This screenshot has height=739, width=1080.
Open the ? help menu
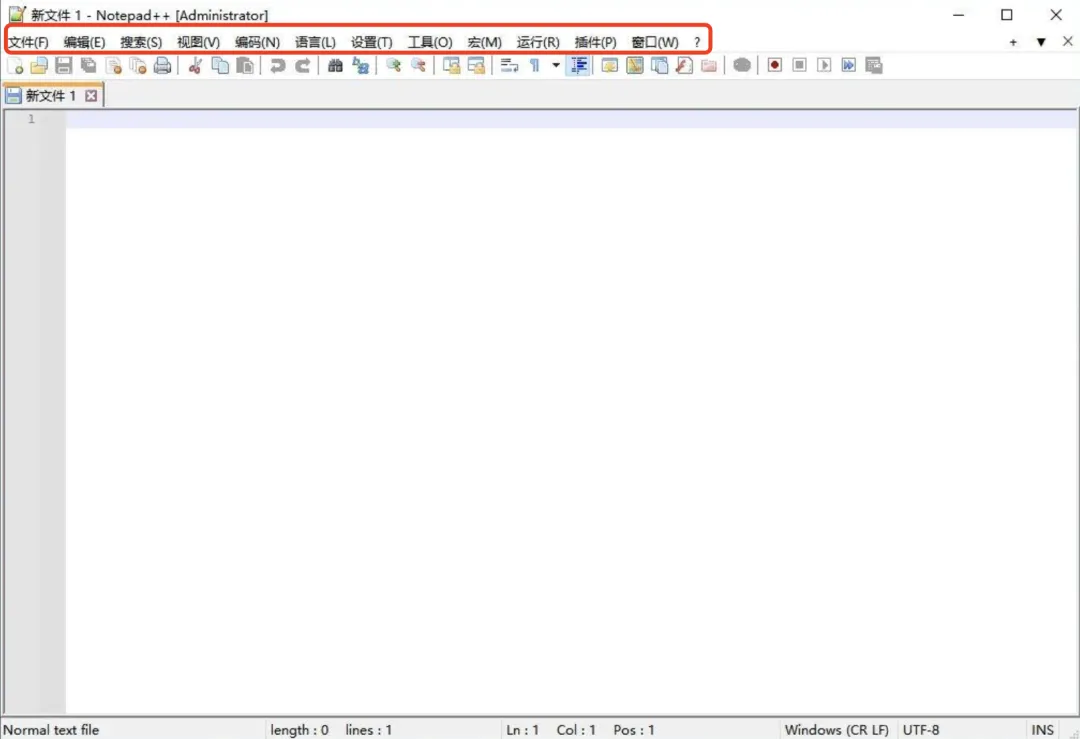pos(697,42)
